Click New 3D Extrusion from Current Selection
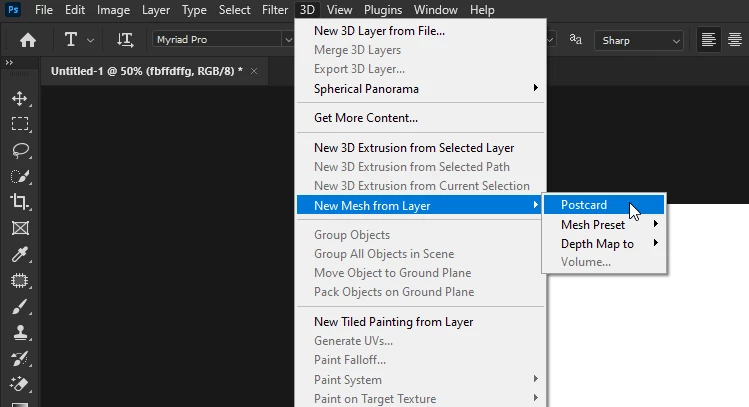Screen dimensions: 749x407 (420, 186)
